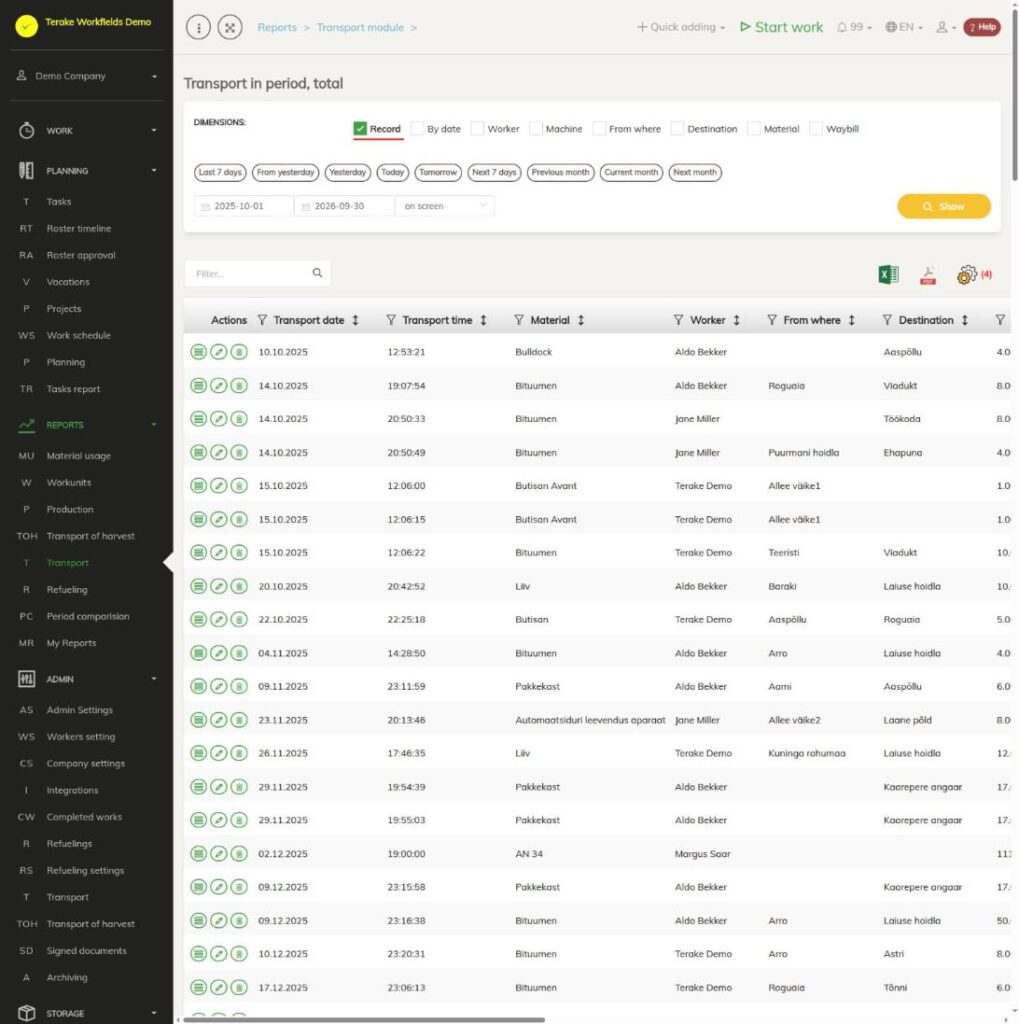Open table settings gear icon

[x=967, y=275]
